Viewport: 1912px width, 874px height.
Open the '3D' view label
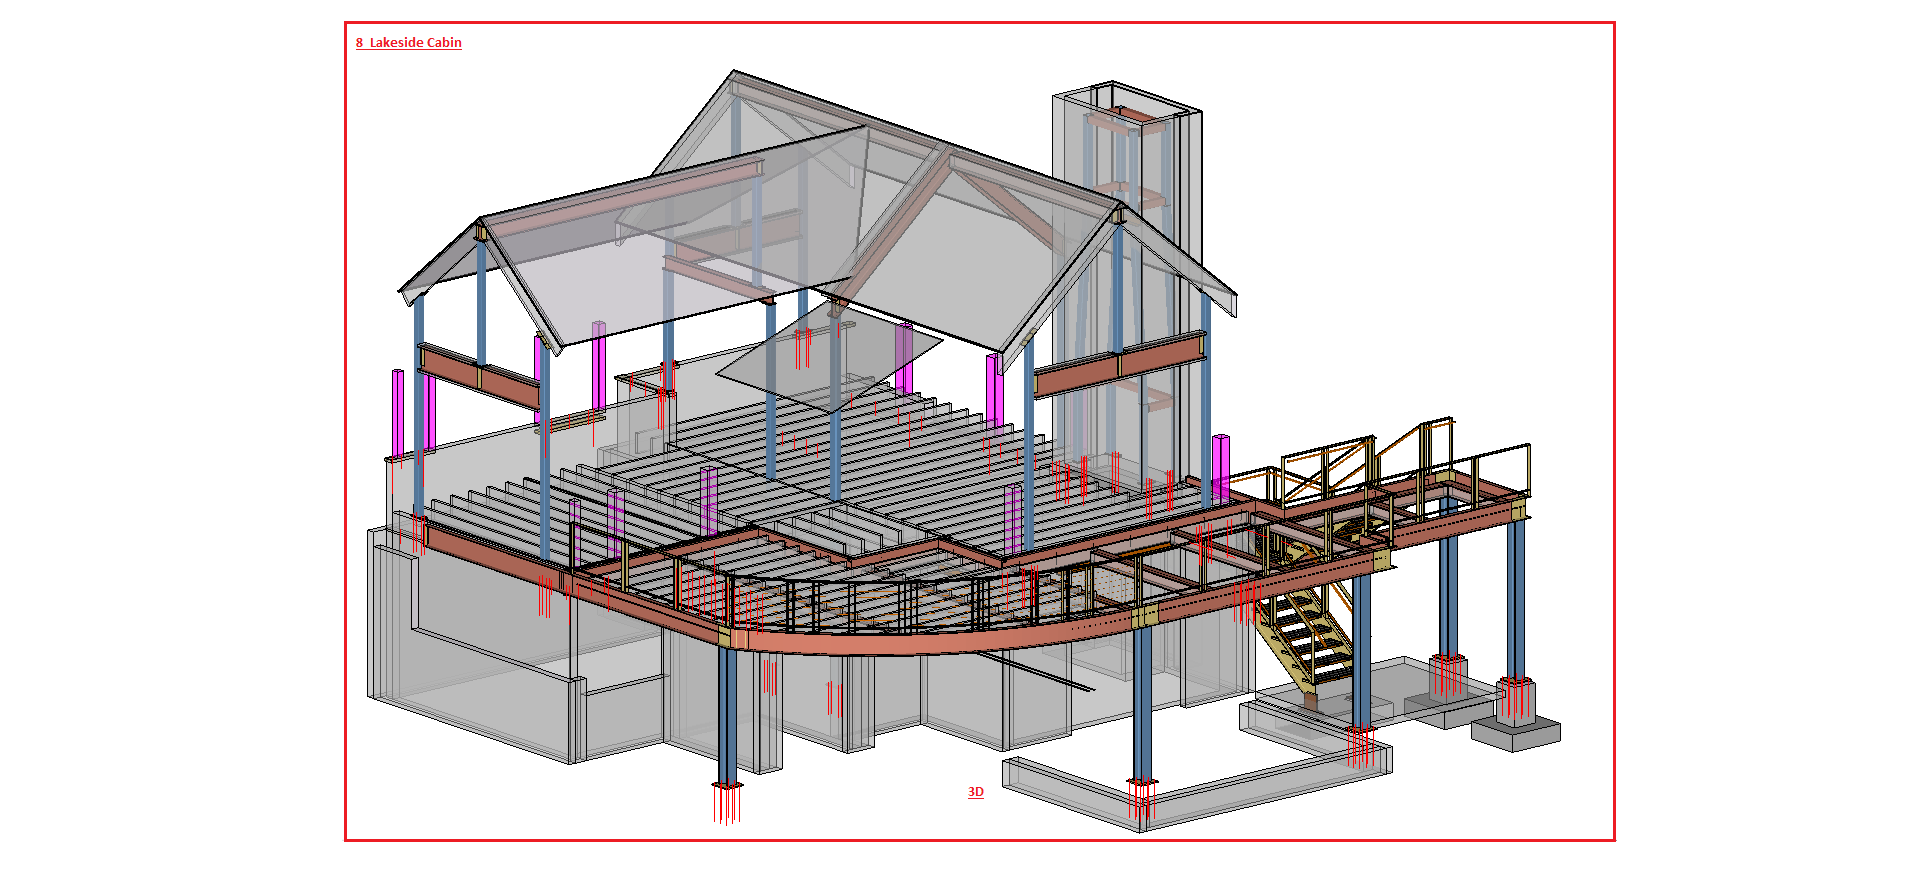(x=975, y=792)
